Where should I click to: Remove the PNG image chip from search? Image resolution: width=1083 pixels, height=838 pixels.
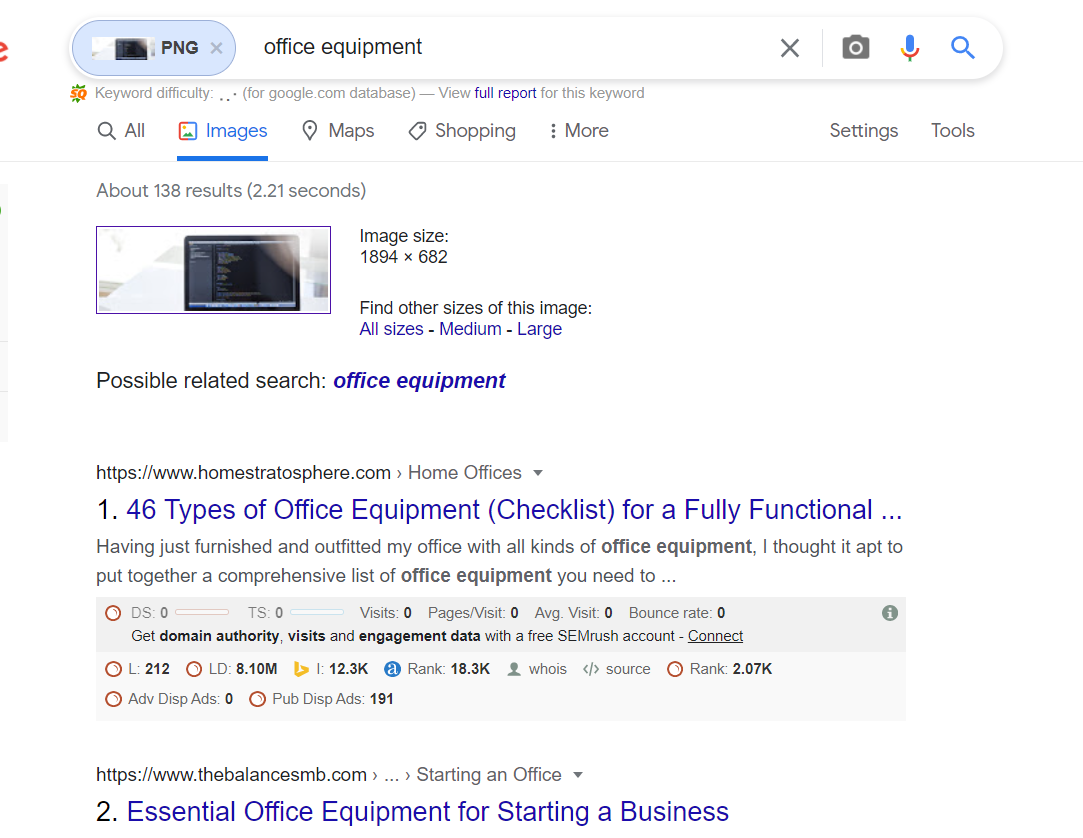coord(216,47)
